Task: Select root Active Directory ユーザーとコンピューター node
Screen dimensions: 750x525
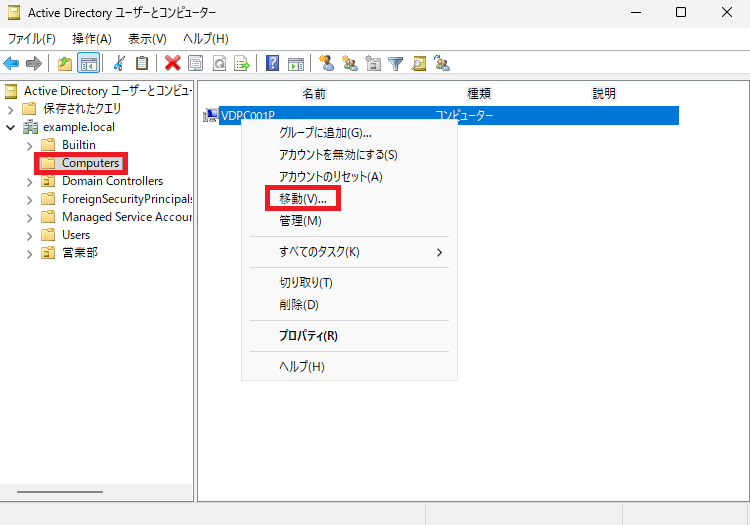Action: [108, 91]
